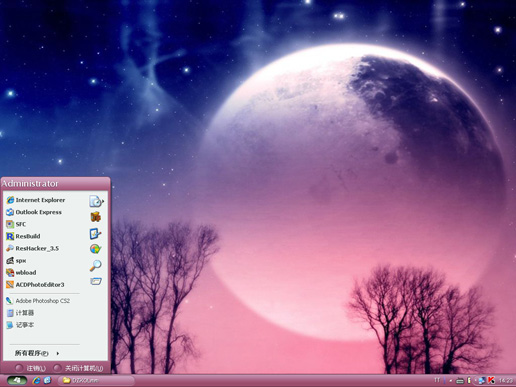This screenshot has height=387, width=516.
Task: Click the green Start button
Action: (17, 380)
